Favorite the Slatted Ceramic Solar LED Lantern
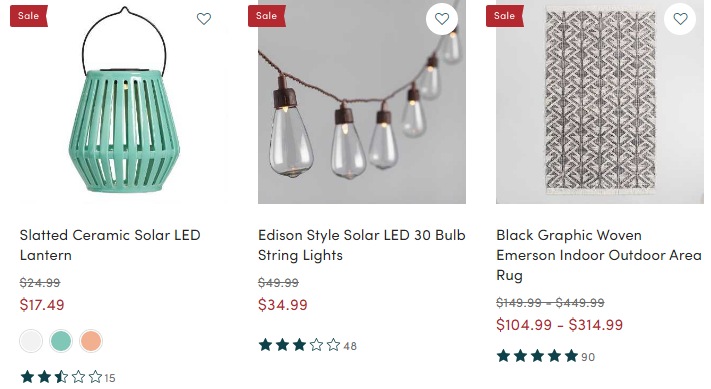The height and width of the screenshot is (389, 711). 204,19
